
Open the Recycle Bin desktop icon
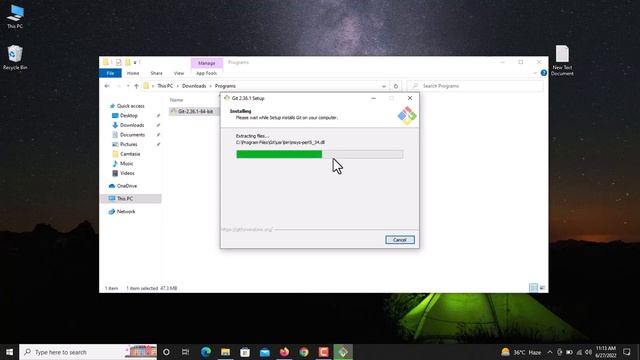(x=15, y=57)
